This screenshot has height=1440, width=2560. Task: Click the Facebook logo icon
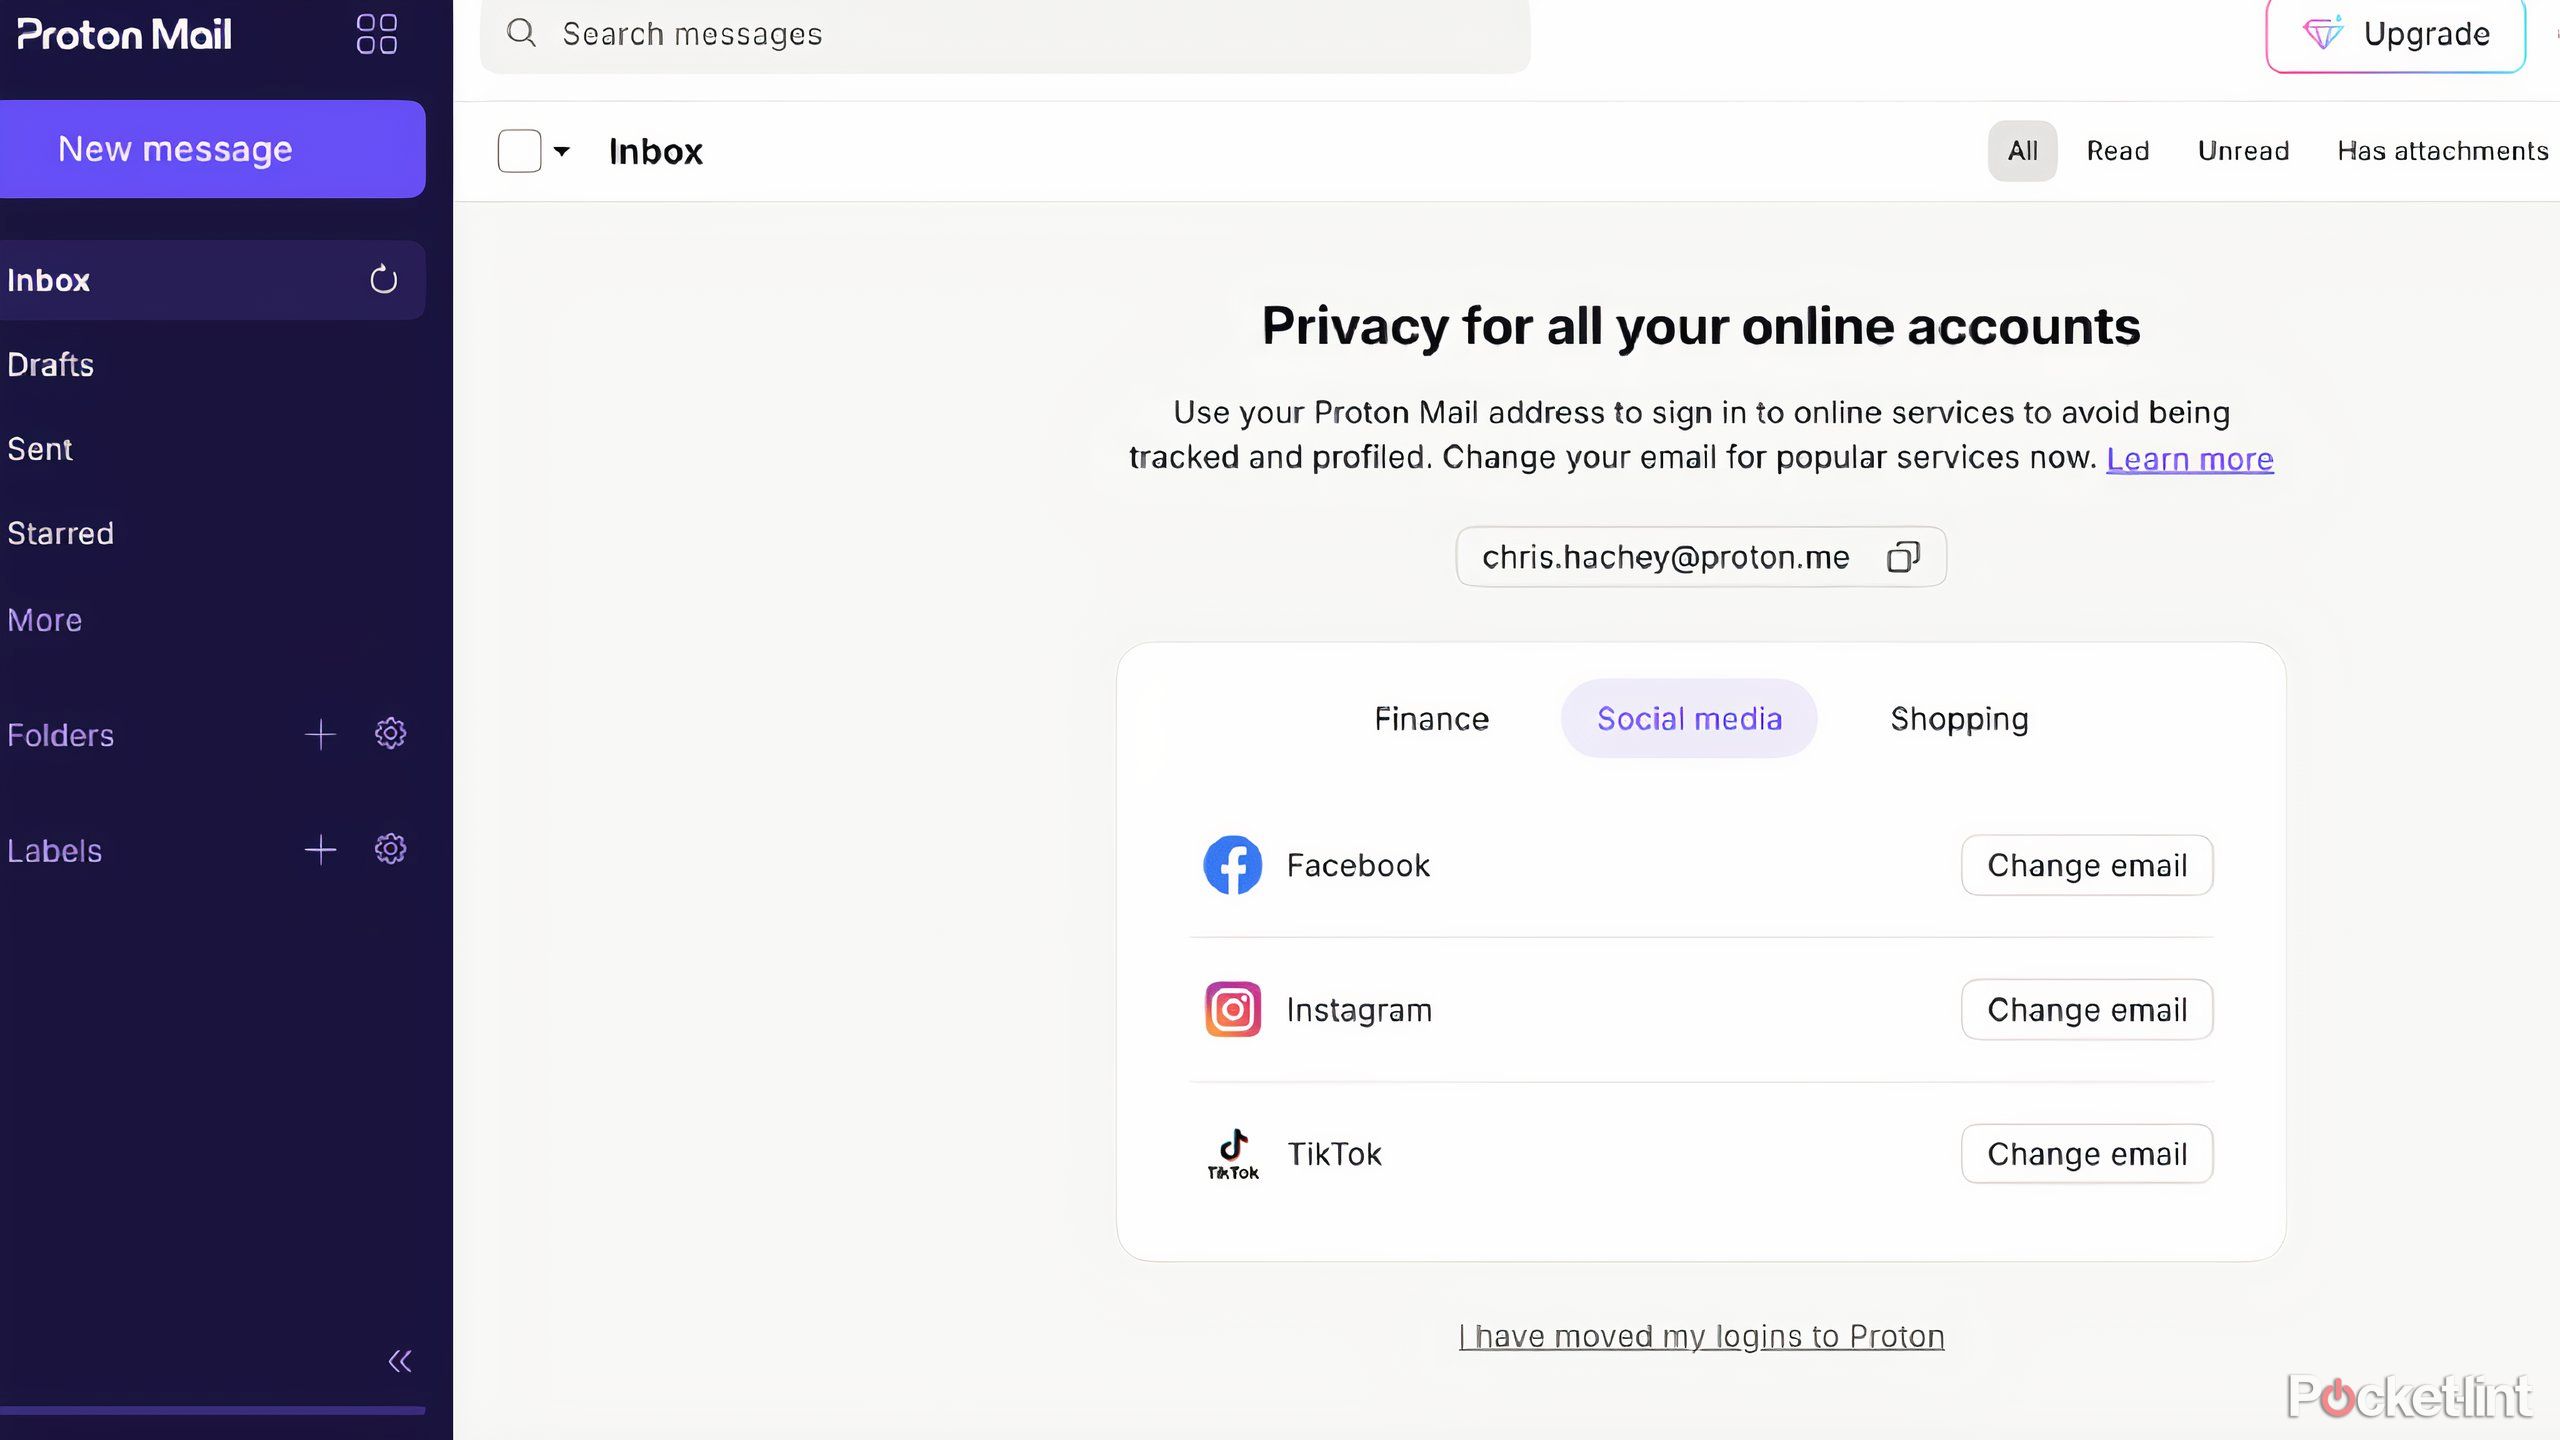pos(1231,863)
